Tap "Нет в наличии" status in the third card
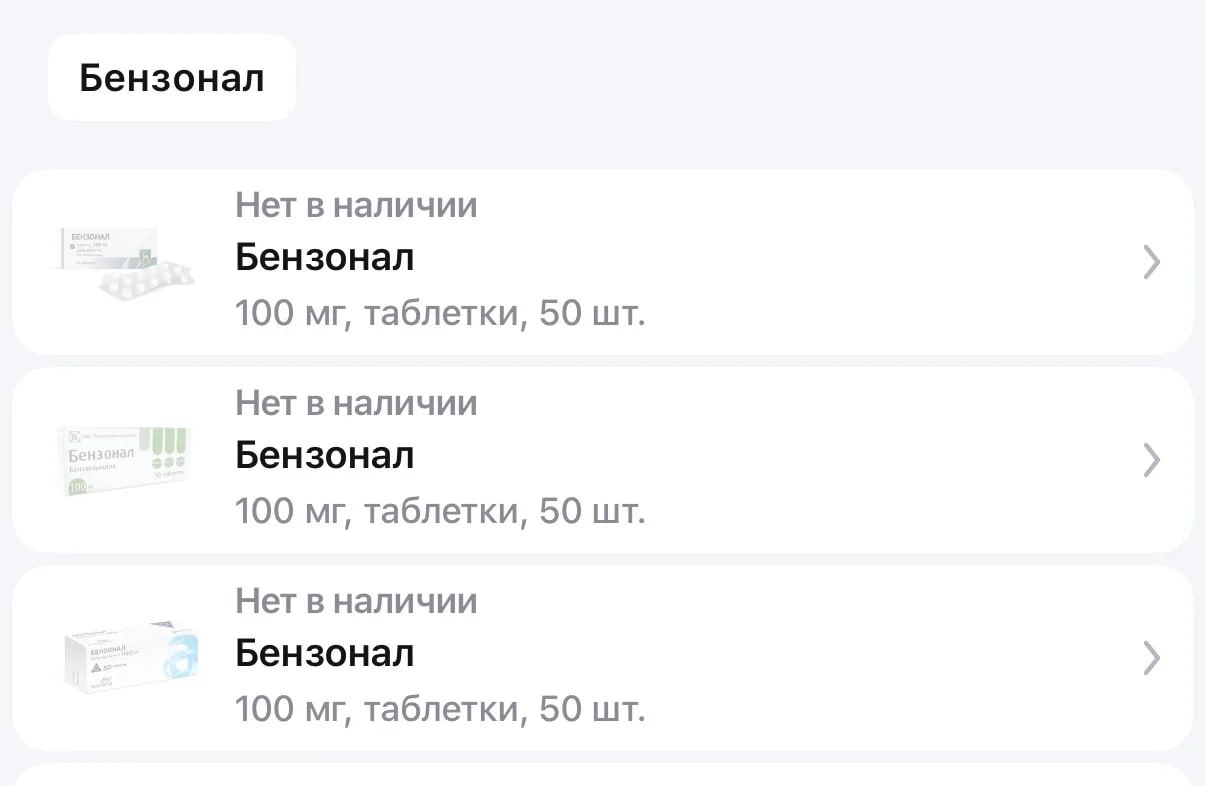The width and height of the screenshot is (1206, 786). click(x=356, y=601)
